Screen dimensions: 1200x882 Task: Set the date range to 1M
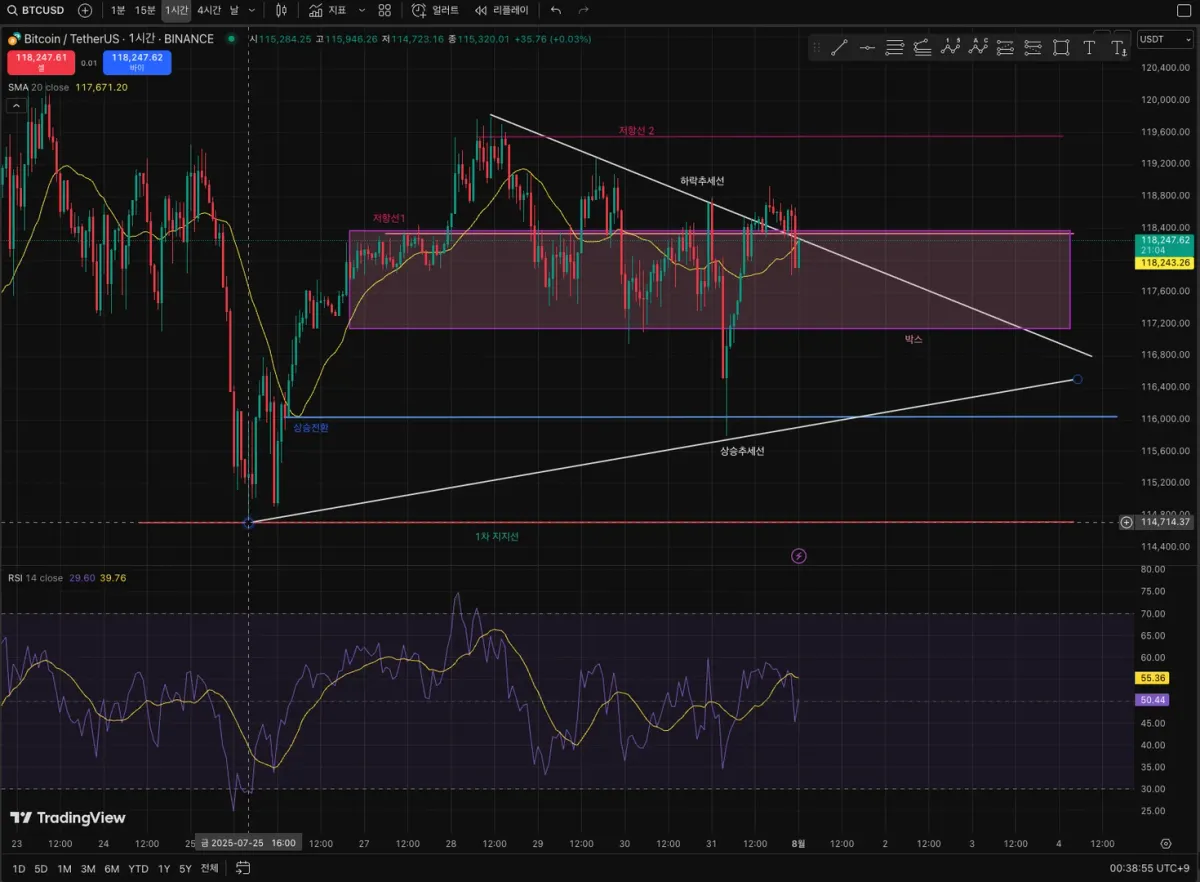pos(64,869)
